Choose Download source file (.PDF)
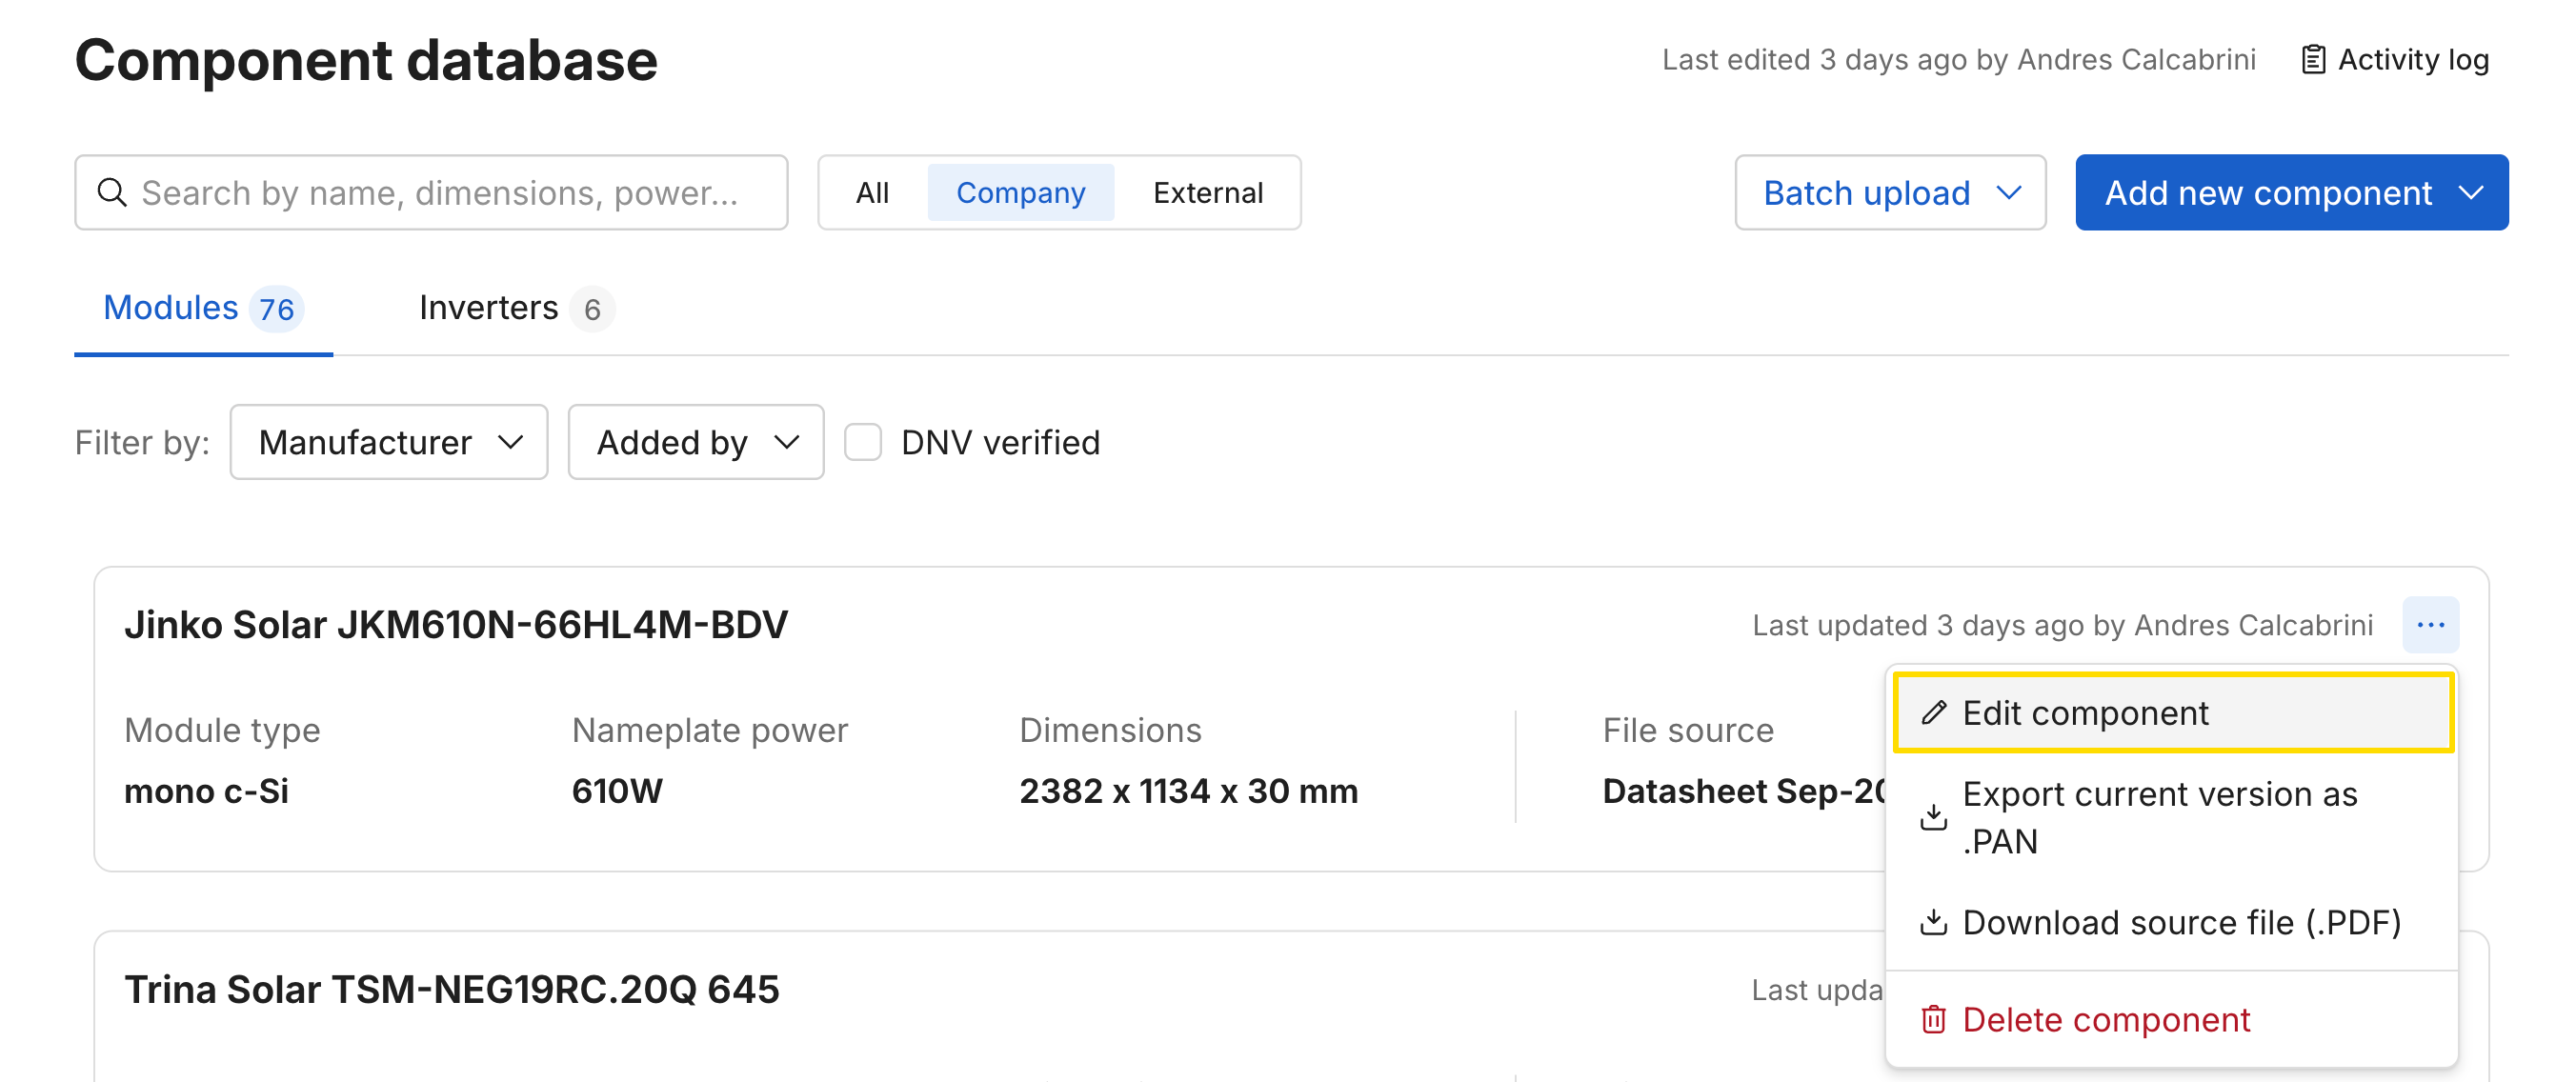Viewport: 2576px width, 1082px height. point(2173,922)
